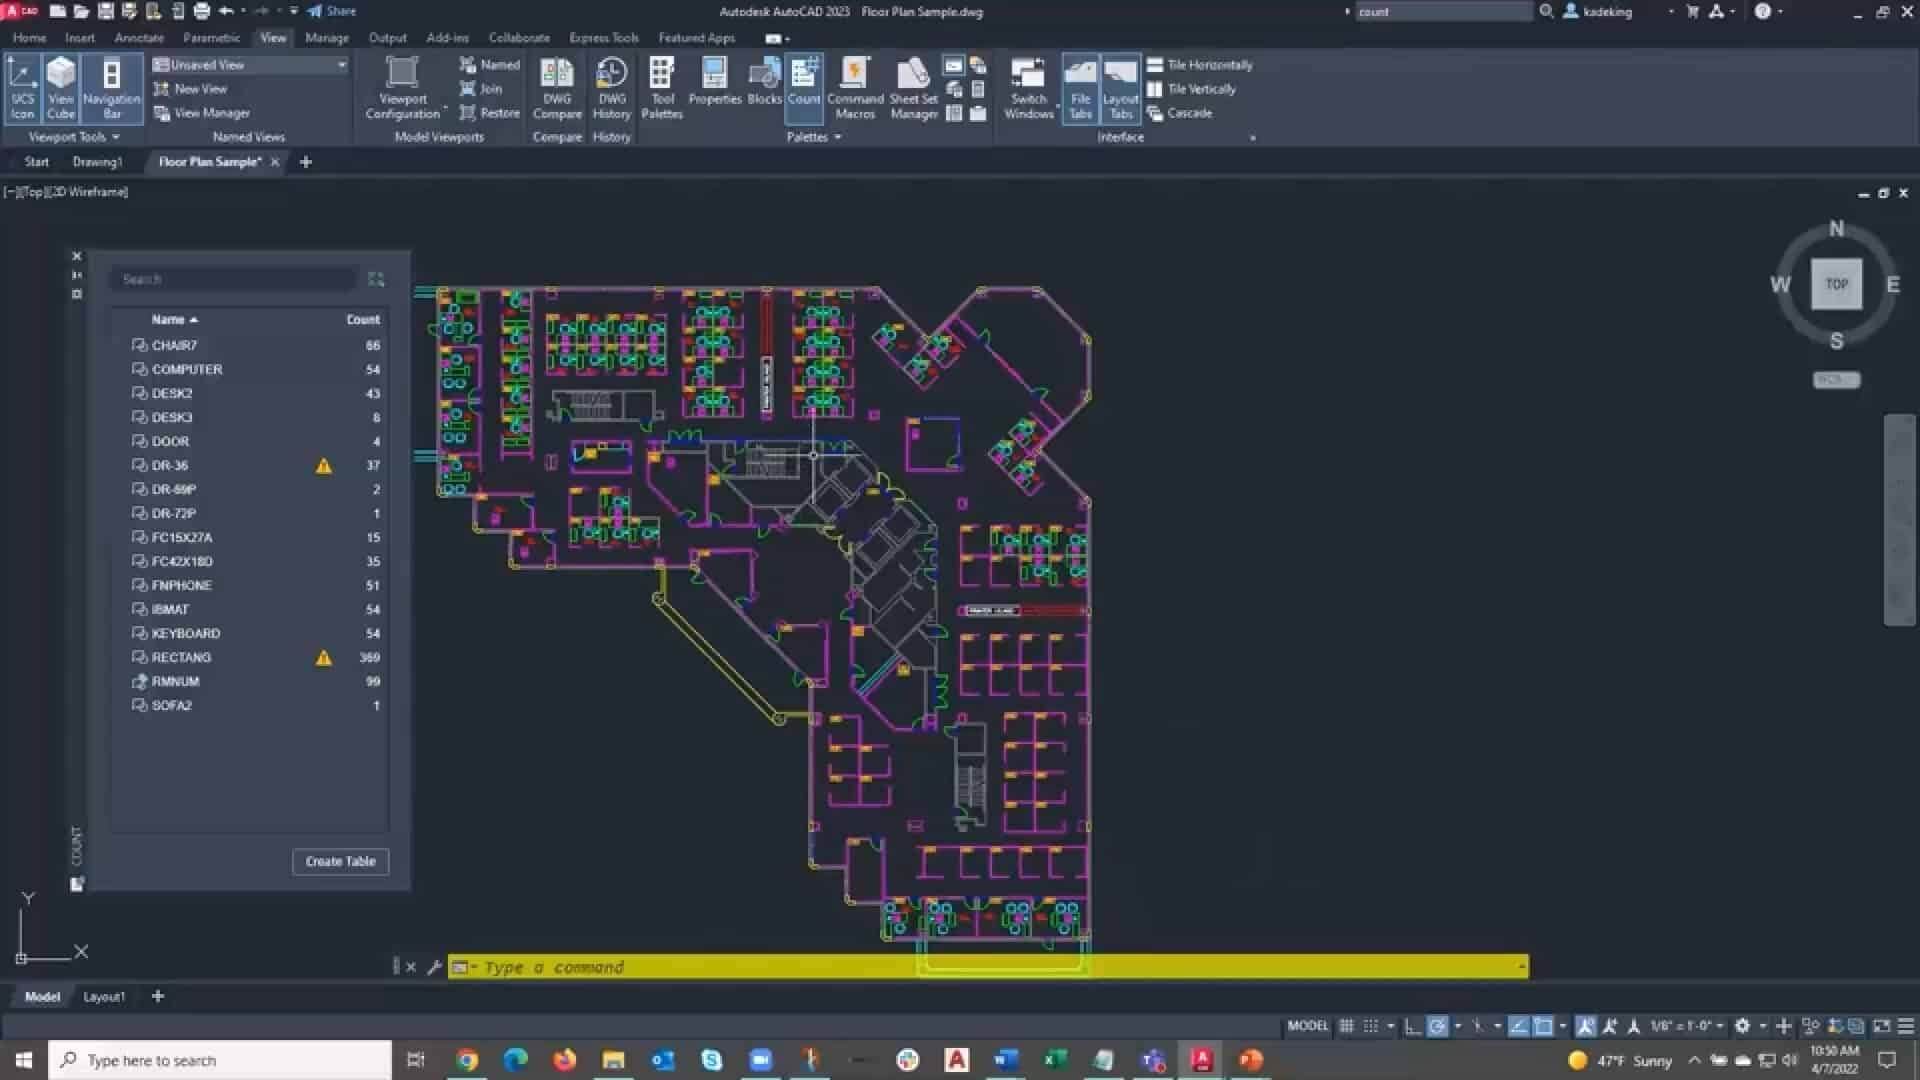Screen dimensions: 1920x1080
Task: Select the FNPHONE row in Count list
Action: (x=250, y=586)
